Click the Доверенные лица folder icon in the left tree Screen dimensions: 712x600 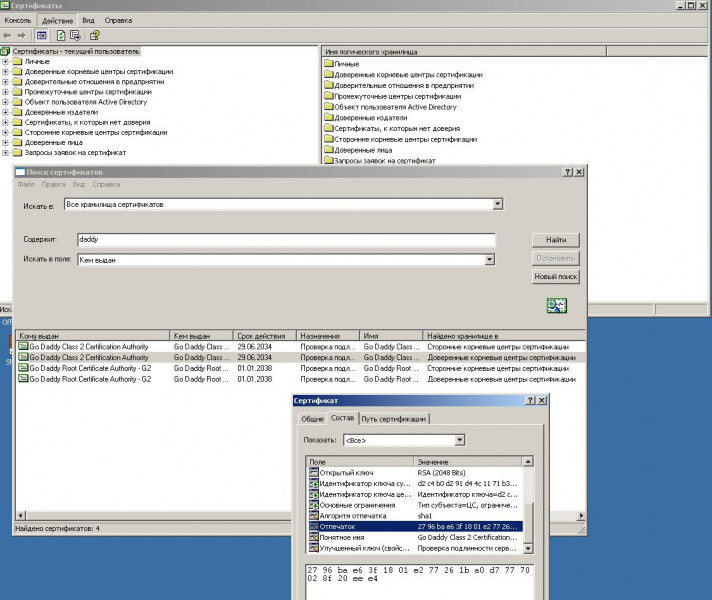tap(18, 142)
